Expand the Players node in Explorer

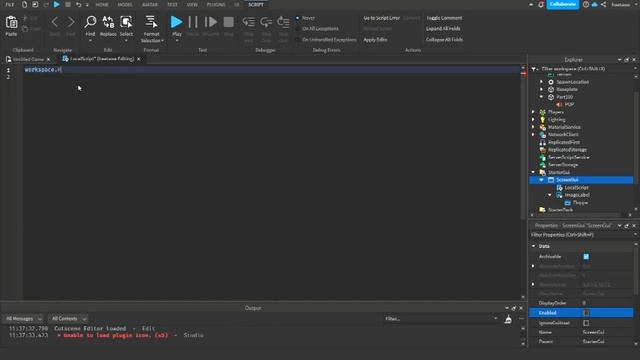pos(533,112)
